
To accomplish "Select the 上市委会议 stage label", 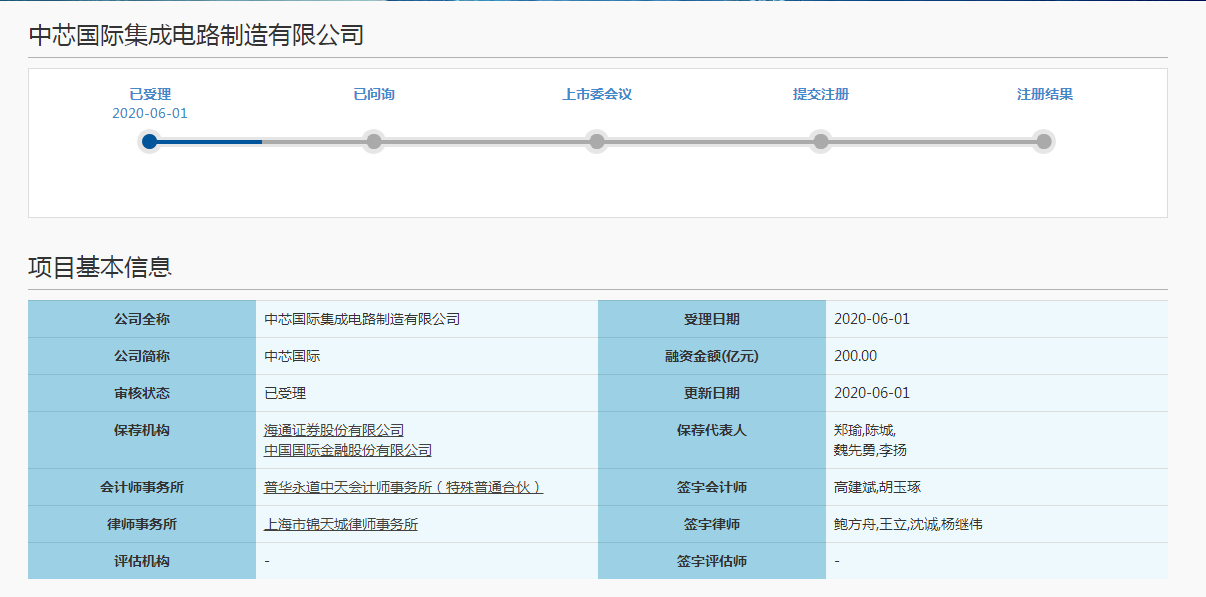I will point(597,94).
